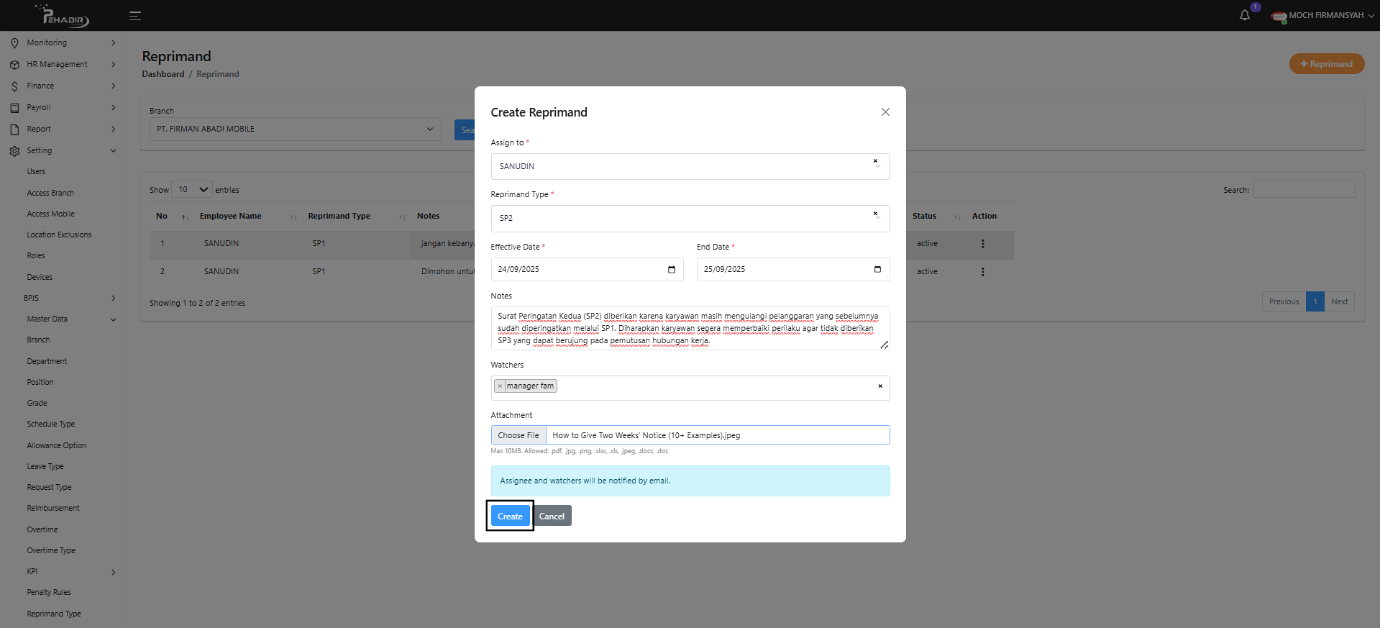Click the Choose File attachment button
Screen dimensions: 1380x628
pos(518,435)
